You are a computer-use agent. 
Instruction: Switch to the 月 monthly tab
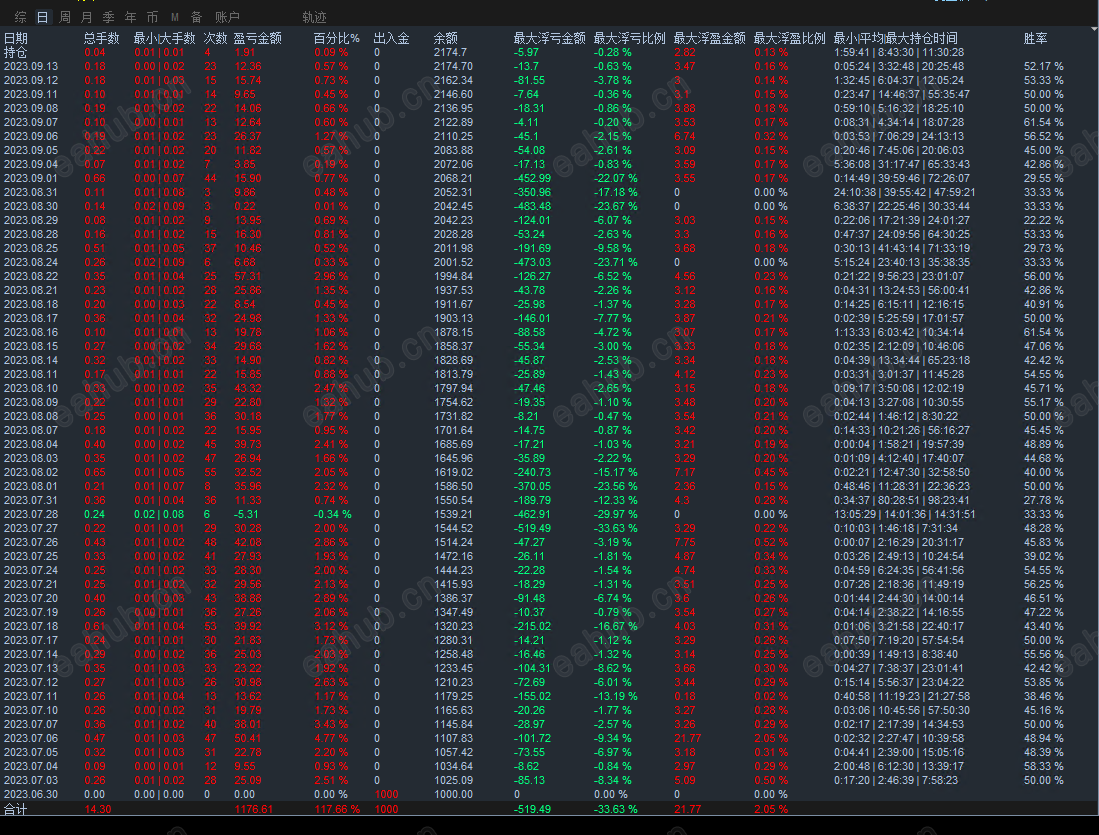pos(87,18)
